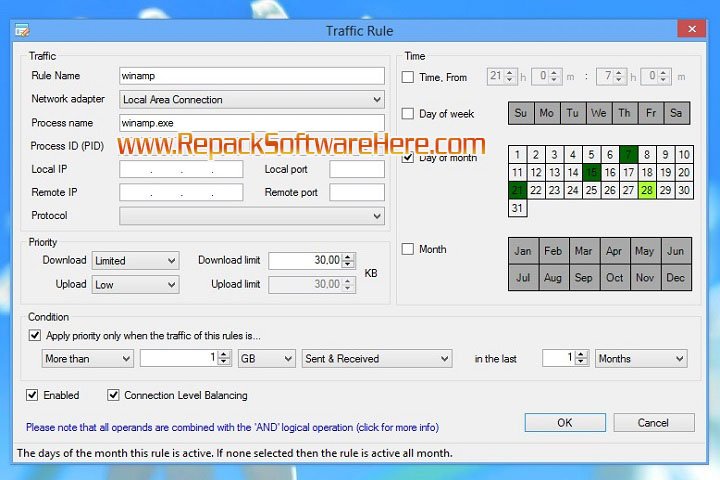Deselect day 15 in month grid
Image resolution: width=720 pixels, height=480 pixels.
591,172
